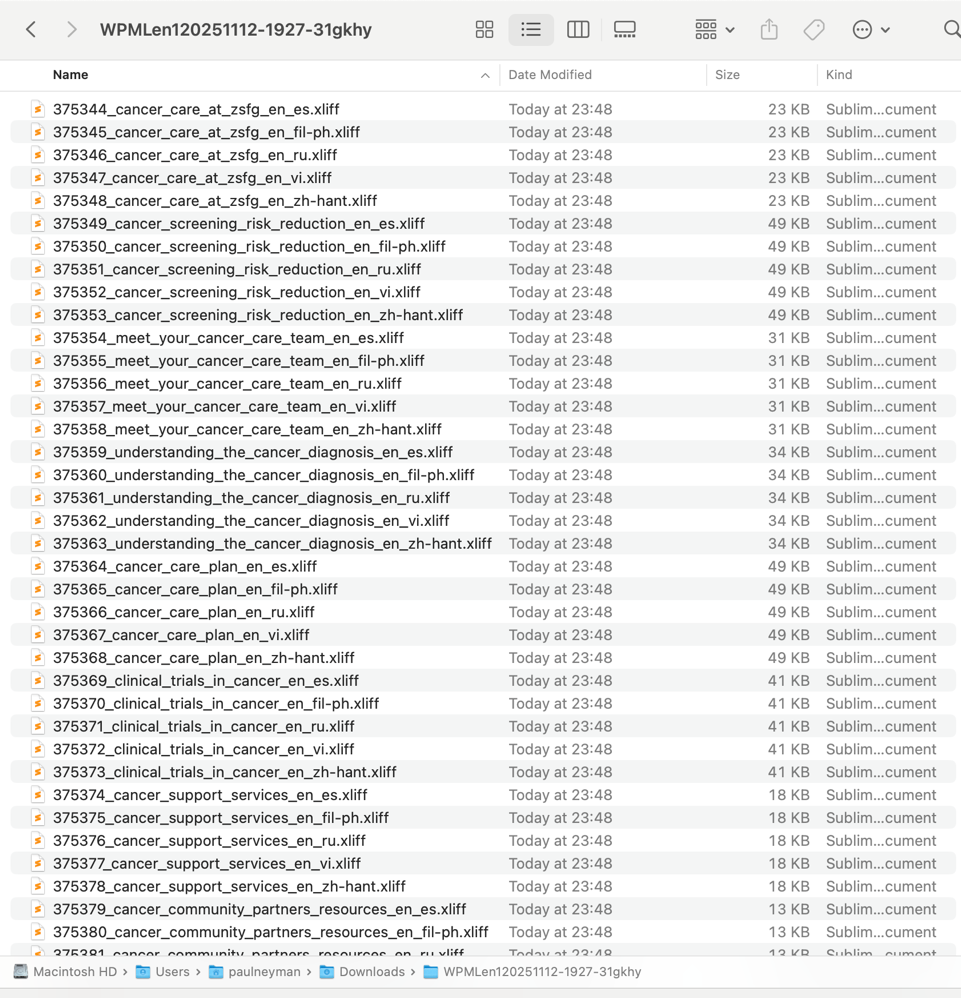Open search in Finder window
The height and width of the screenshot is (998, 961).
pos(951,29)
